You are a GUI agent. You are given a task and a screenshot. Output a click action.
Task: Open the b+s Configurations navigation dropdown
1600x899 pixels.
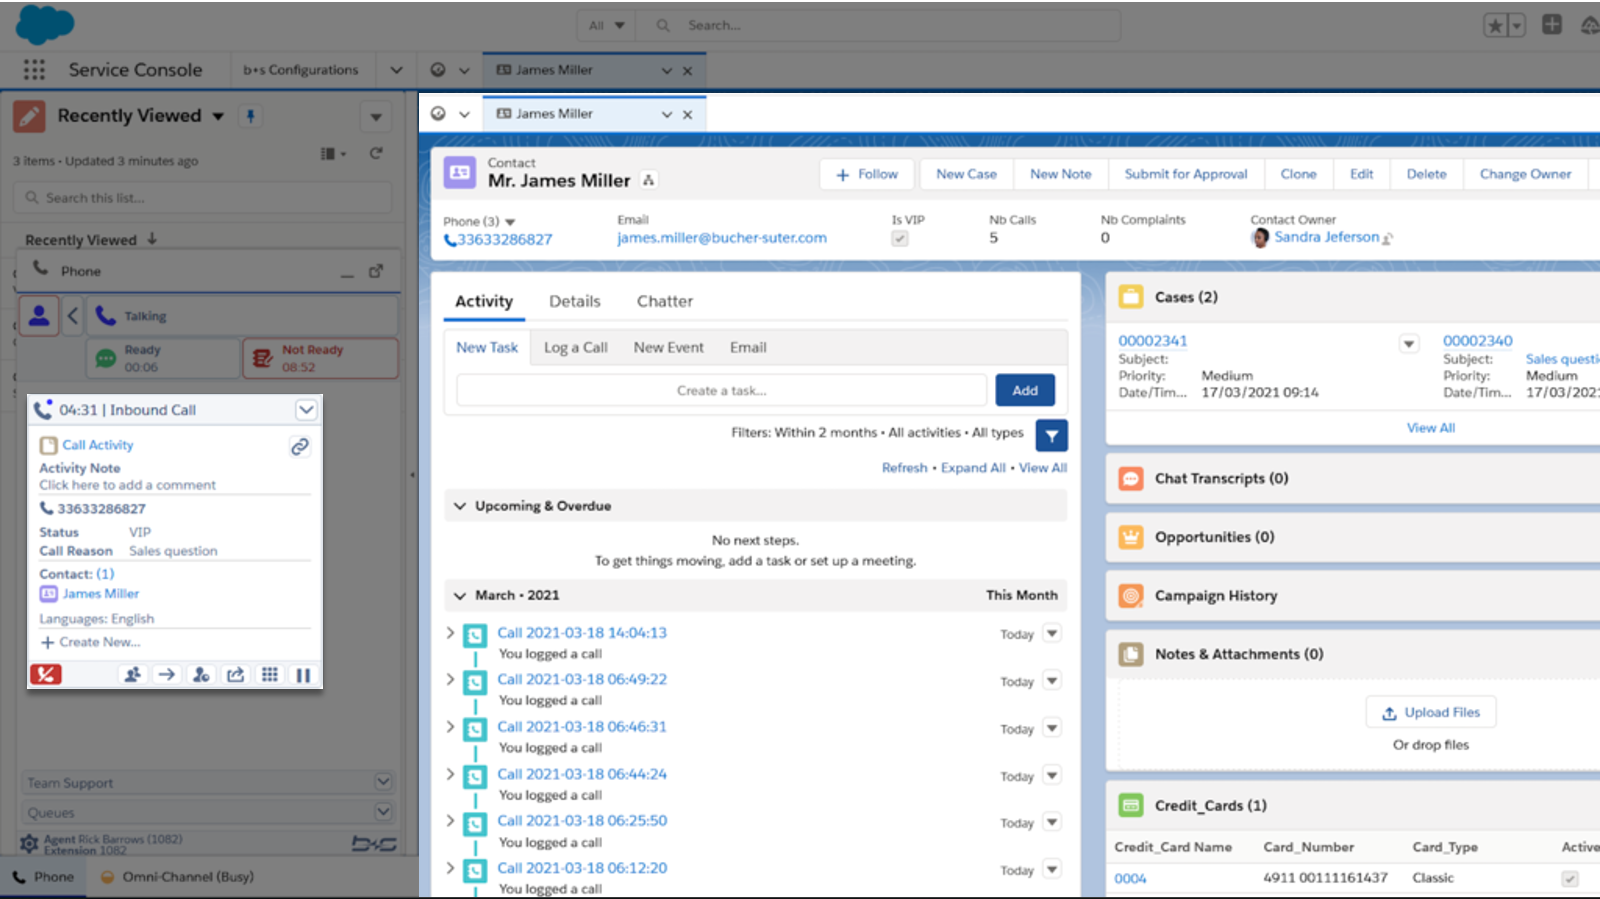[396, 70]
